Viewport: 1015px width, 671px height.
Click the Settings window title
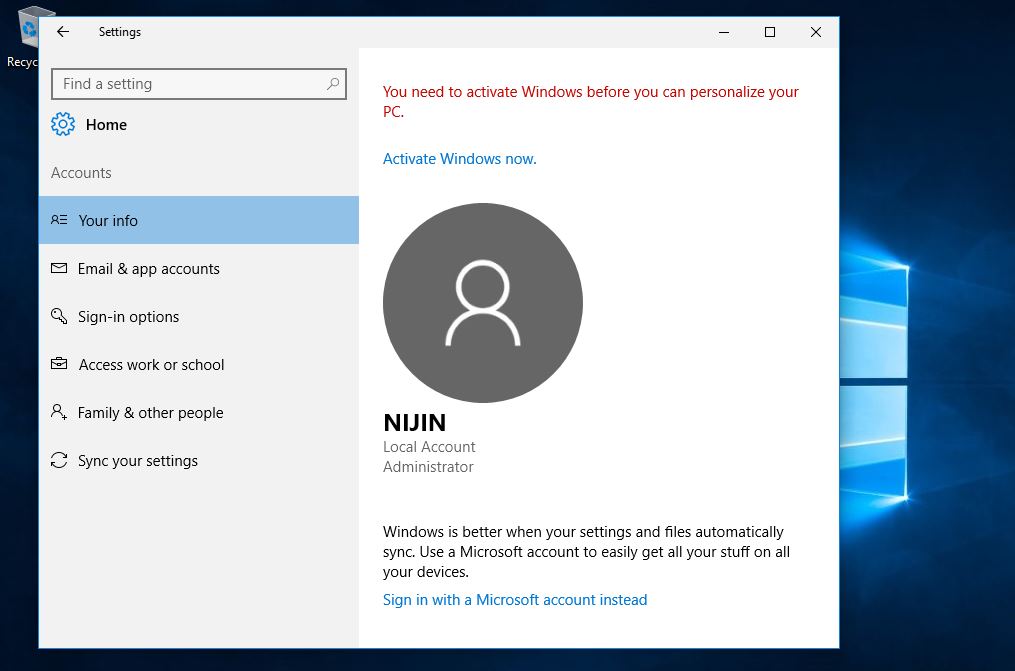120,32
